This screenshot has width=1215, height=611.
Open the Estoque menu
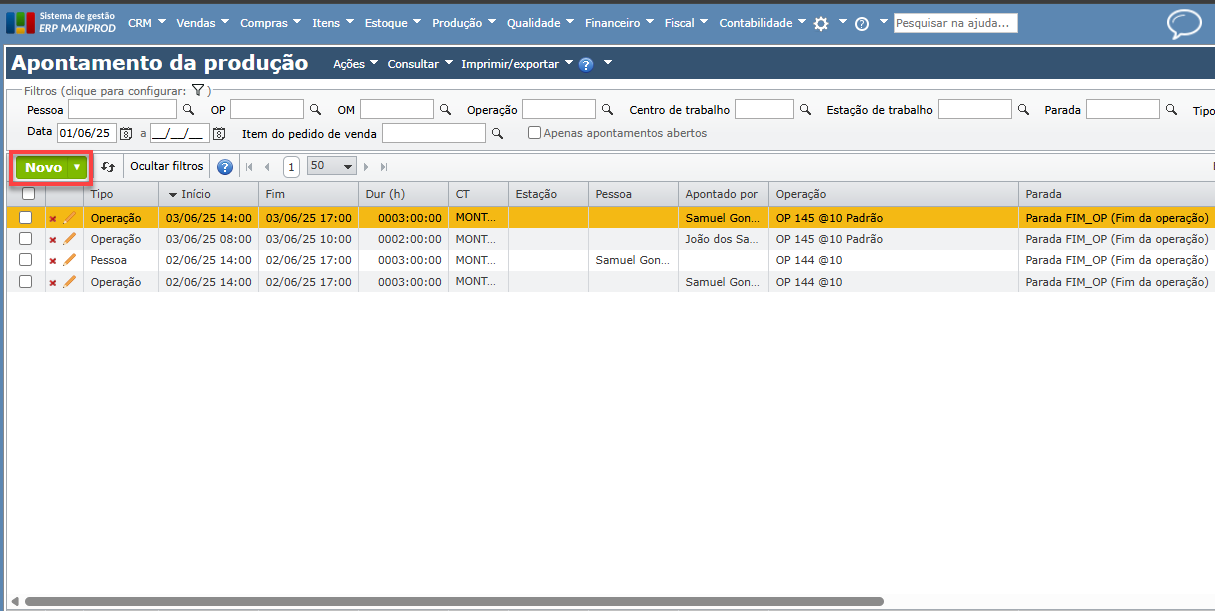392,23
